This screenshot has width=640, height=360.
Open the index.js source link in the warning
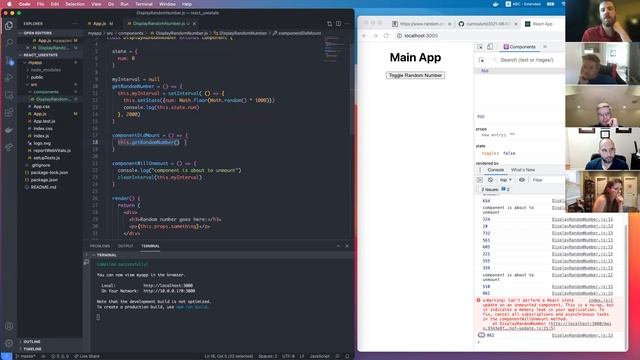click(x=600, y=300)
